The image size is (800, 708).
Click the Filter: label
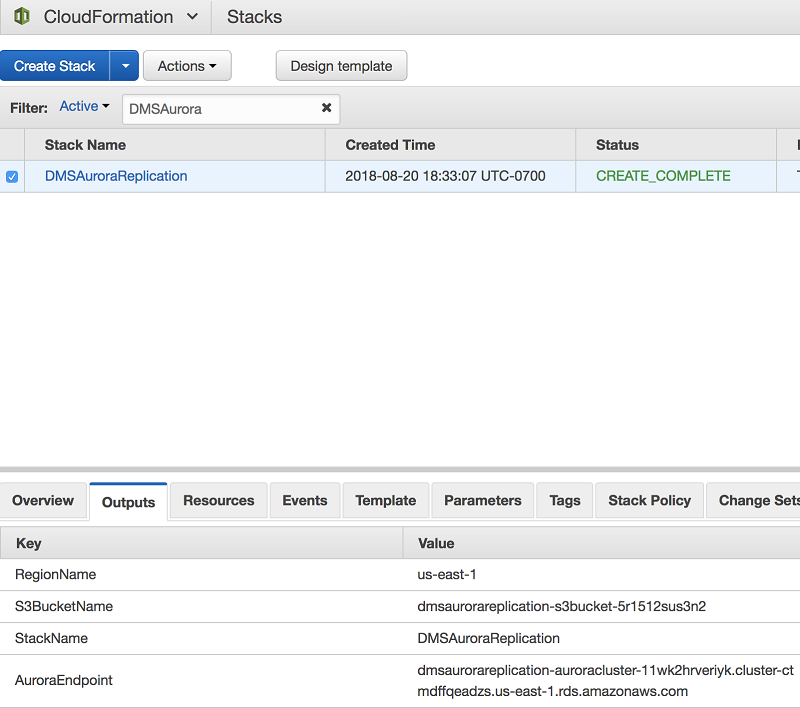coord(29,108)
